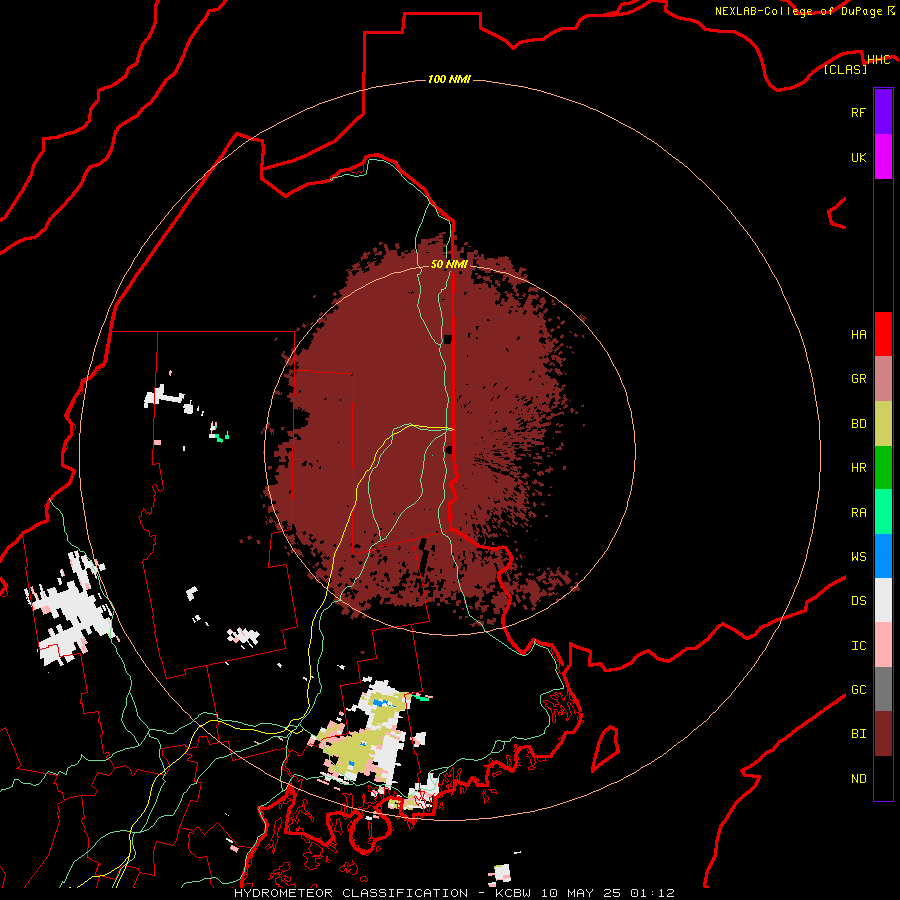The image size is (900, 900).
Task: Click the 'HHC' product code text
Action: click(878, 60)
